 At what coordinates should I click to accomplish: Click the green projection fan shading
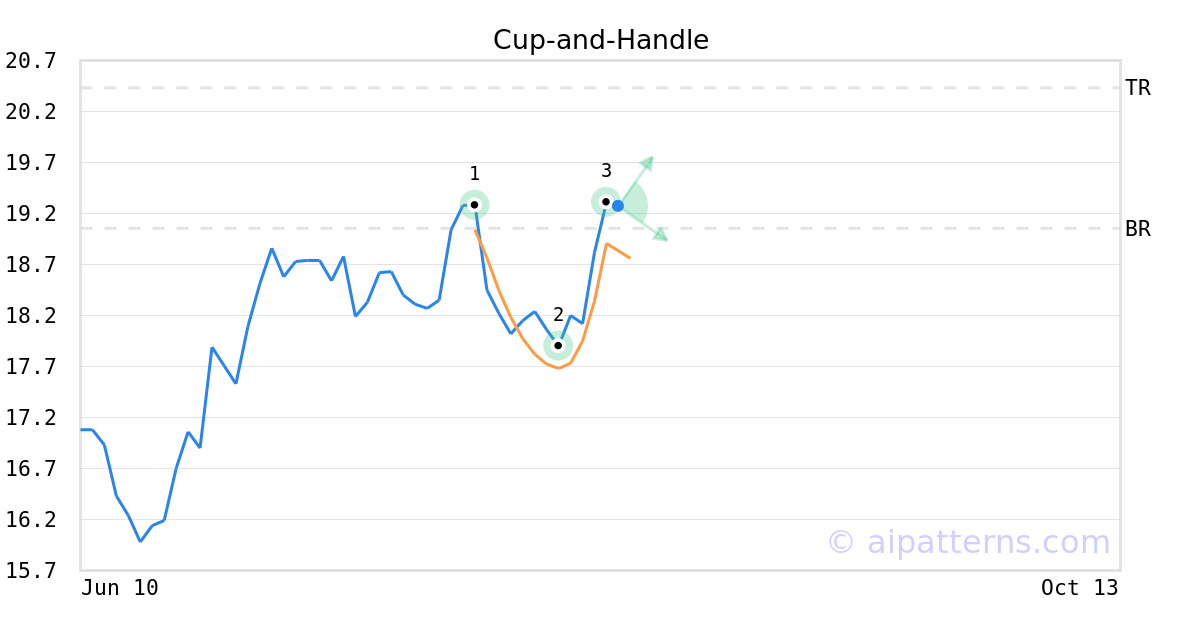click(x=634, y=207)
